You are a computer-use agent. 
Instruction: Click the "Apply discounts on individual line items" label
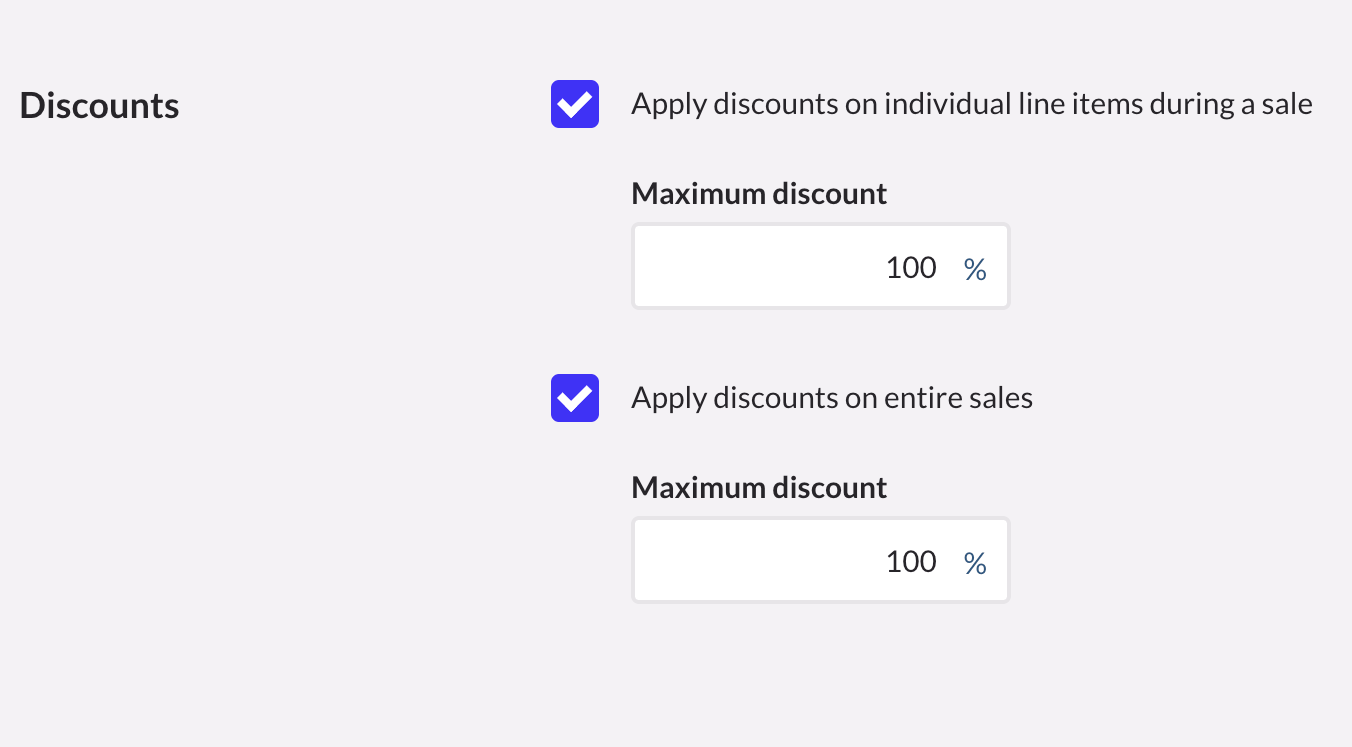[x=971, y=104]
